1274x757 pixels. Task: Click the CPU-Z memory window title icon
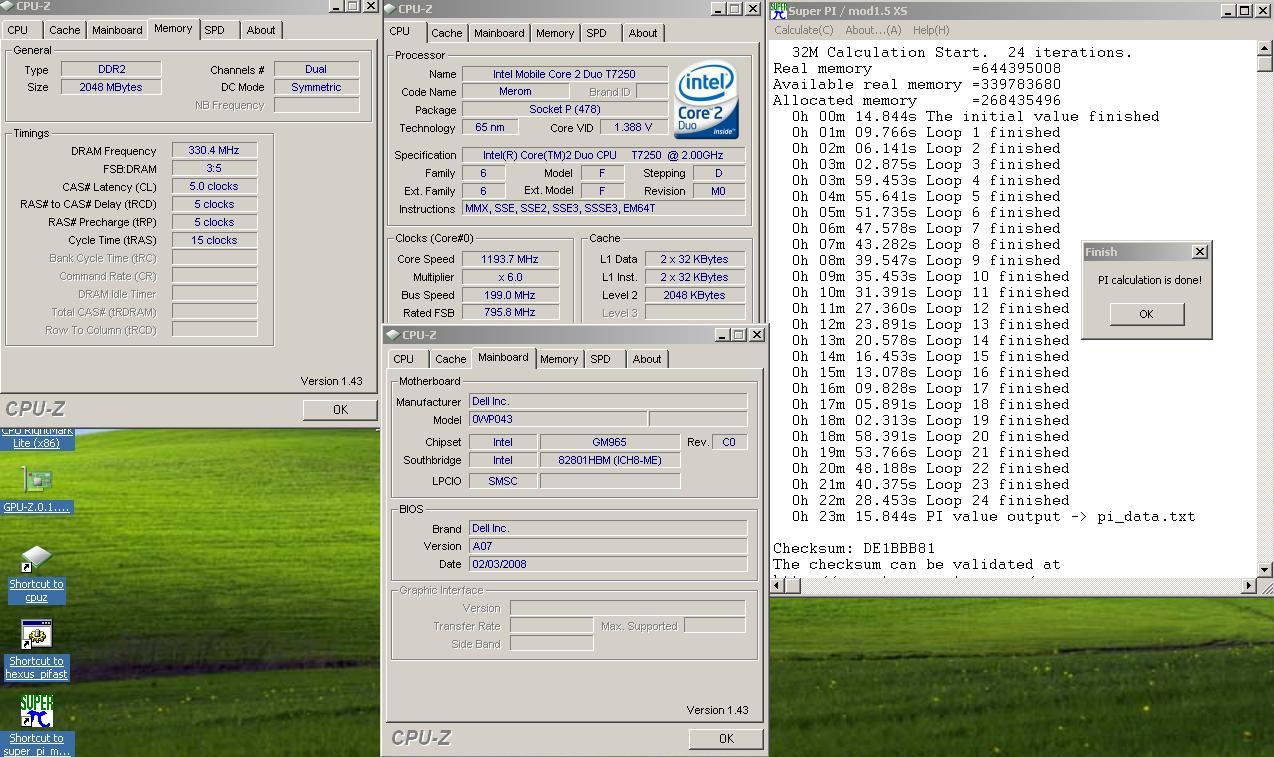coord(7,6)
